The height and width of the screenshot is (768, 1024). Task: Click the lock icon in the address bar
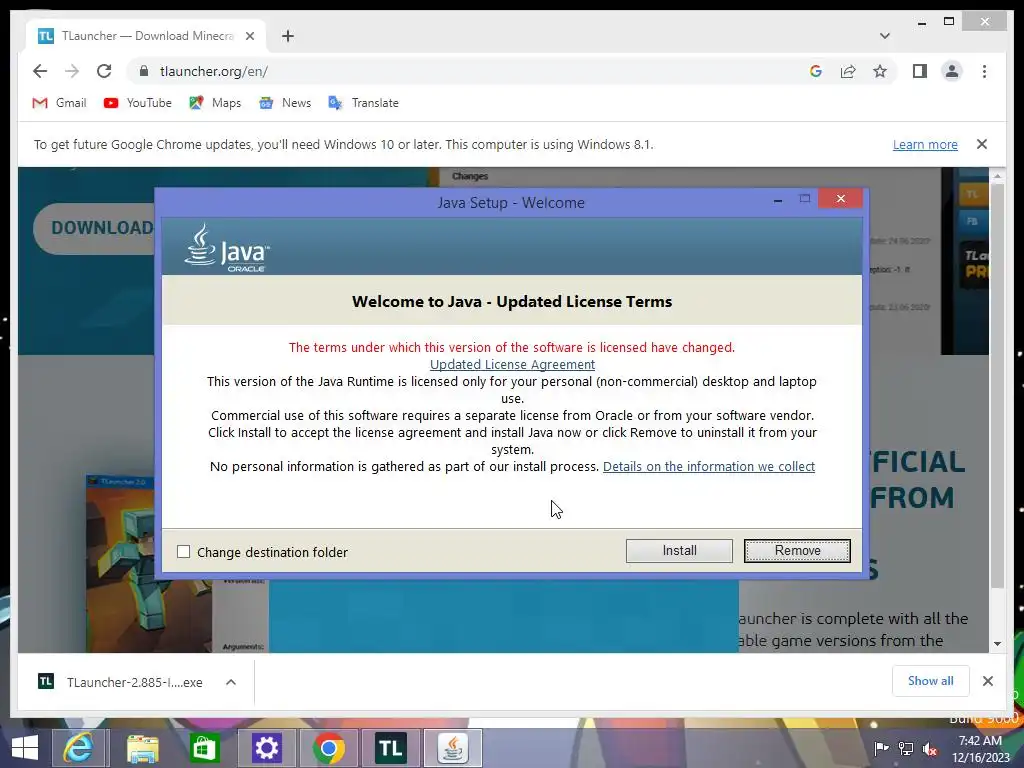144,71
